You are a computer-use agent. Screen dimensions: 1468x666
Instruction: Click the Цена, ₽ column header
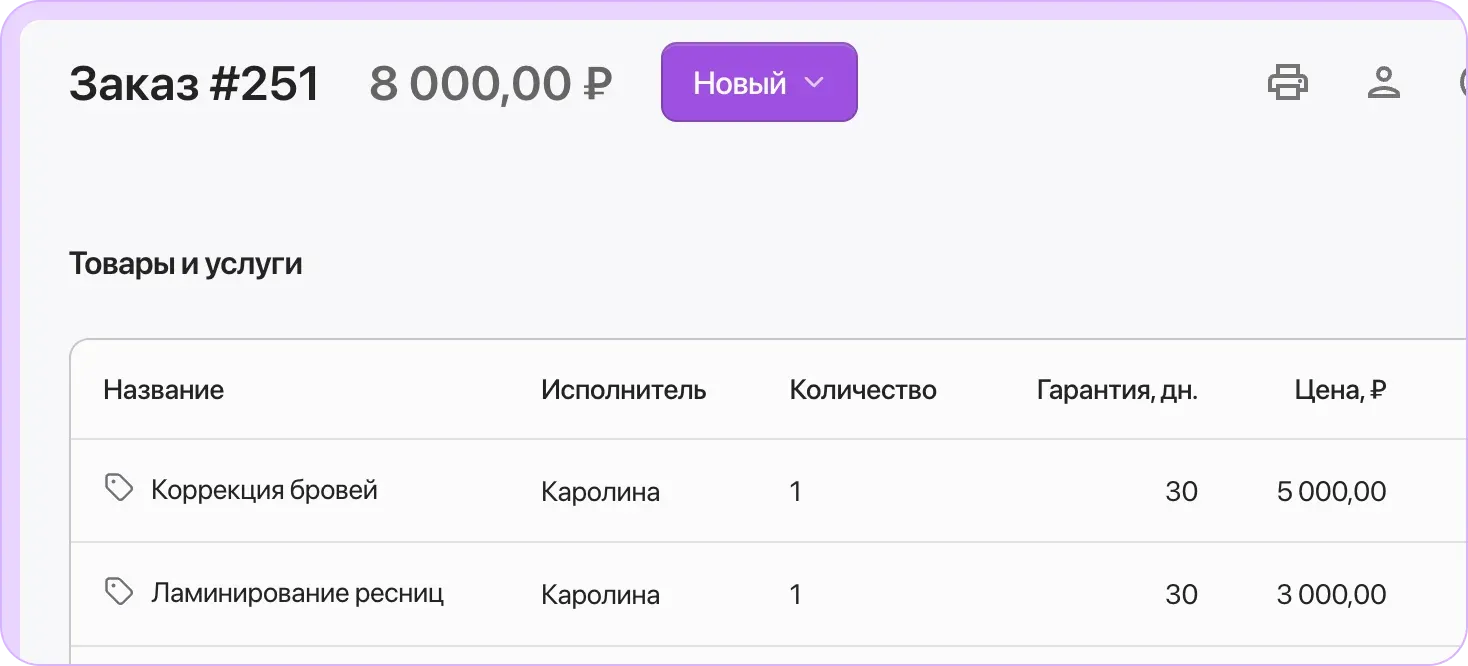point(1340,390)
